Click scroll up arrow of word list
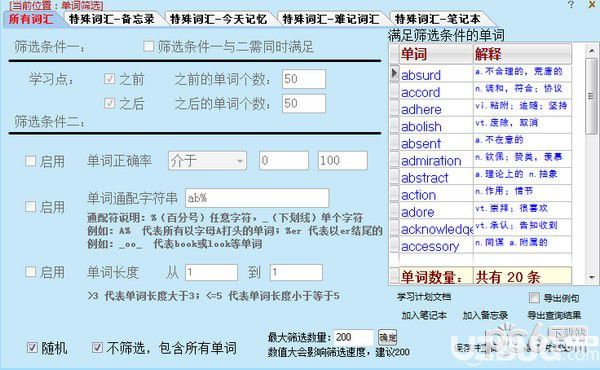The image size is (600, 370). [592, 50]
